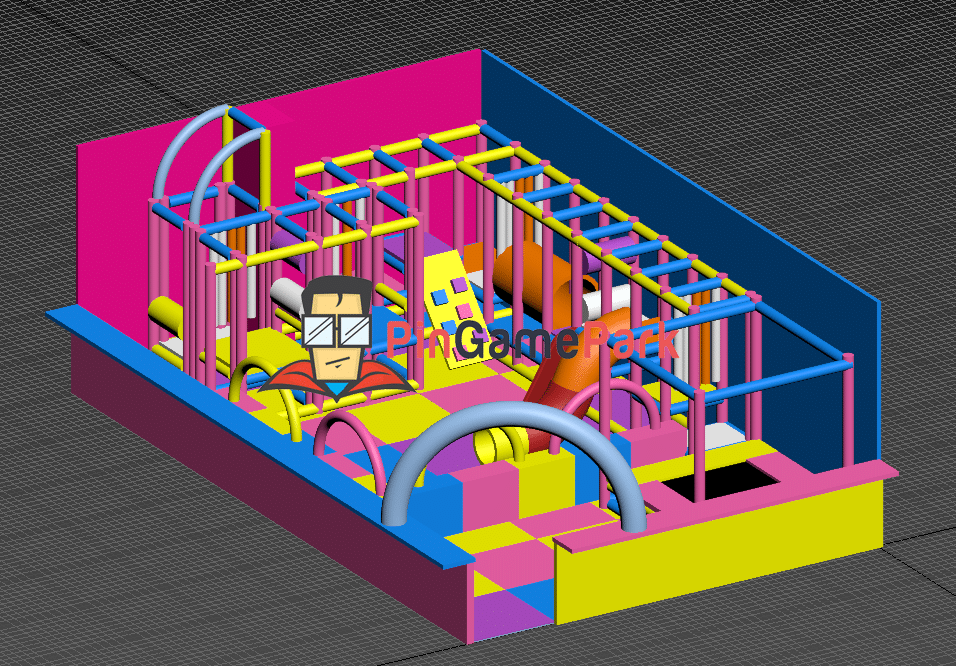Select the large gray-blue arch in the foreground
The width and height of the screenshot is (956, 666).
pyautogui.click(x=513, y=467)
